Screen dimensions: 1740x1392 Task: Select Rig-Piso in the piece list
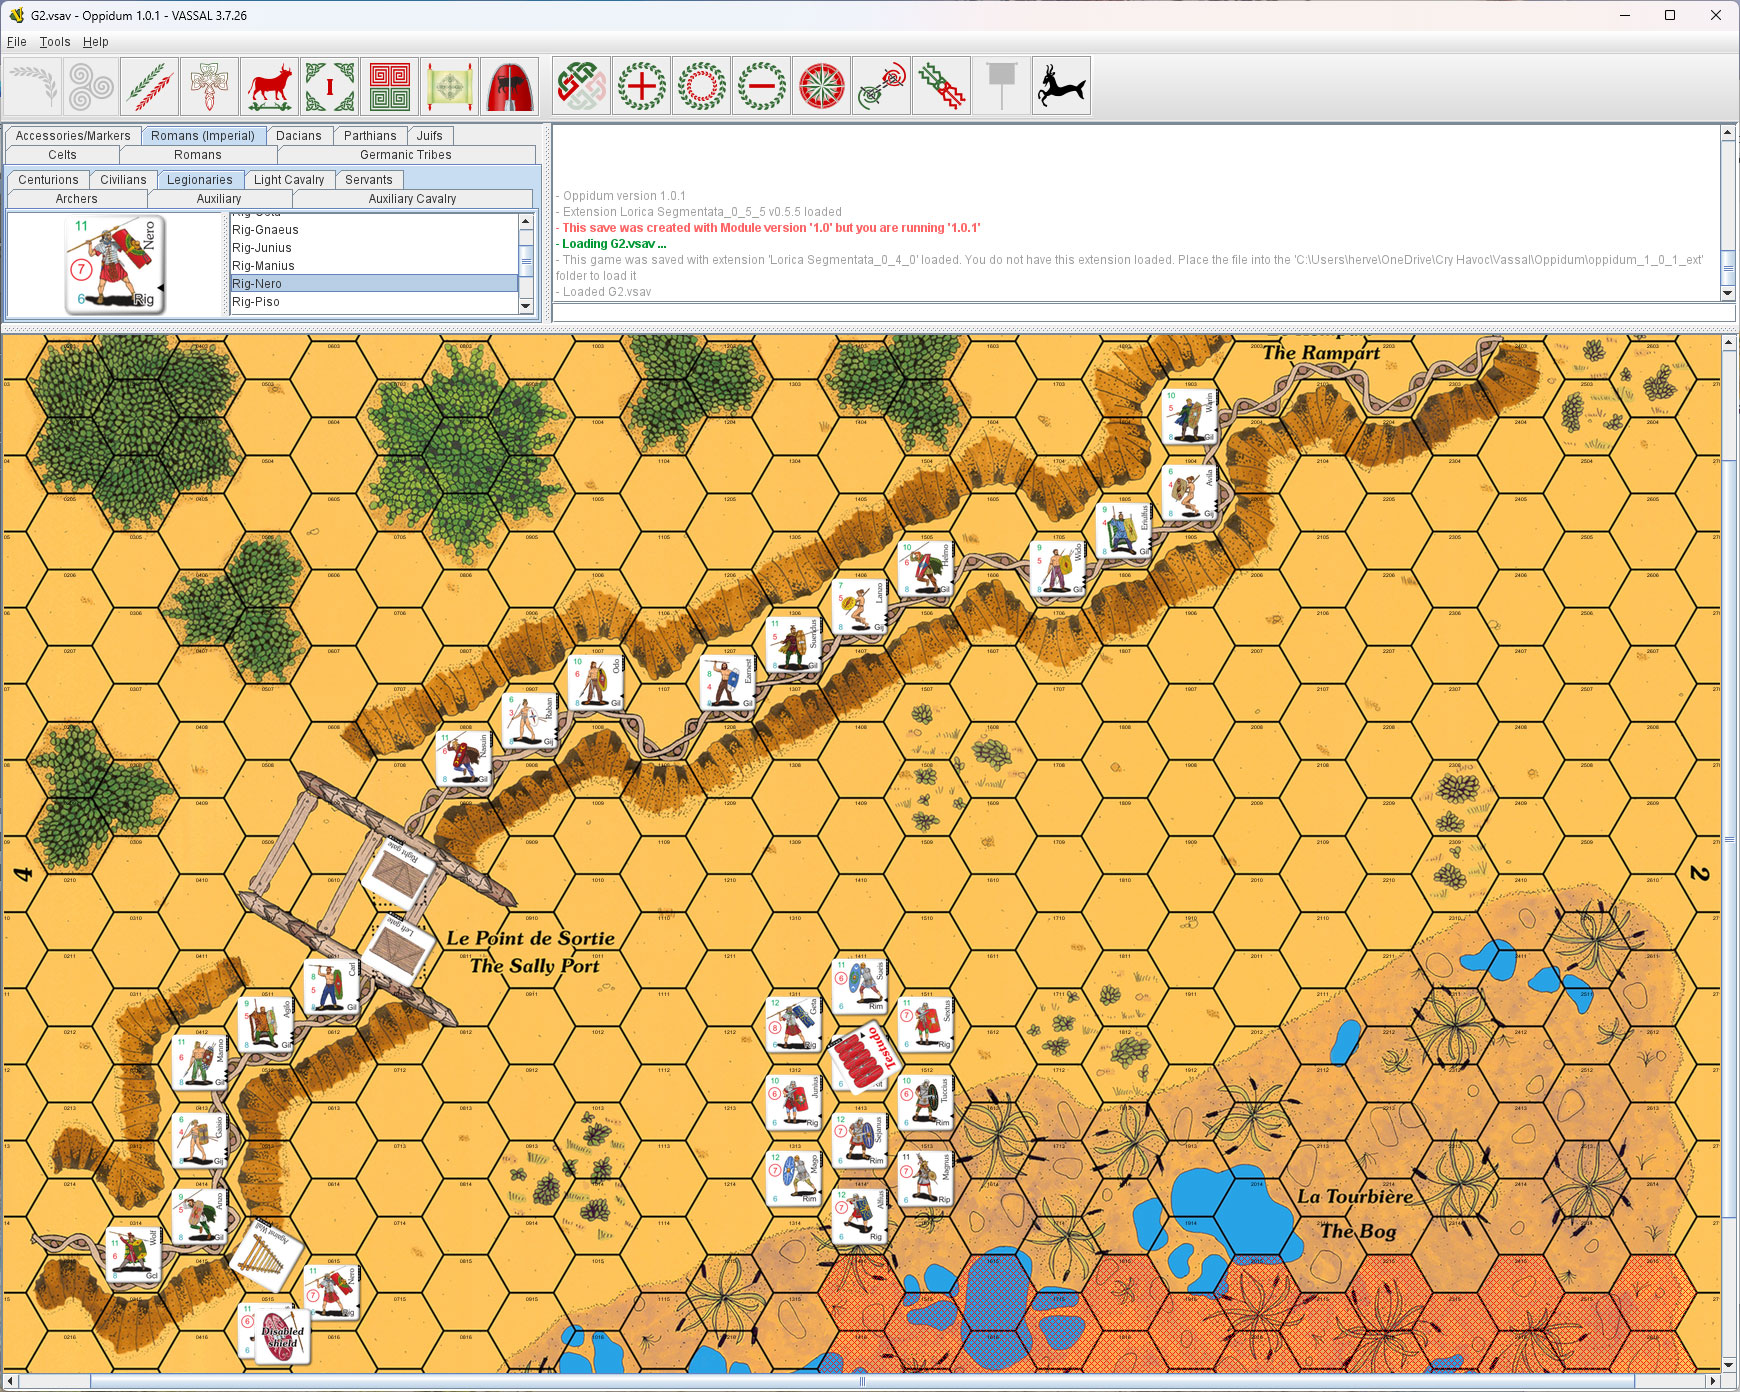(374, 302)
